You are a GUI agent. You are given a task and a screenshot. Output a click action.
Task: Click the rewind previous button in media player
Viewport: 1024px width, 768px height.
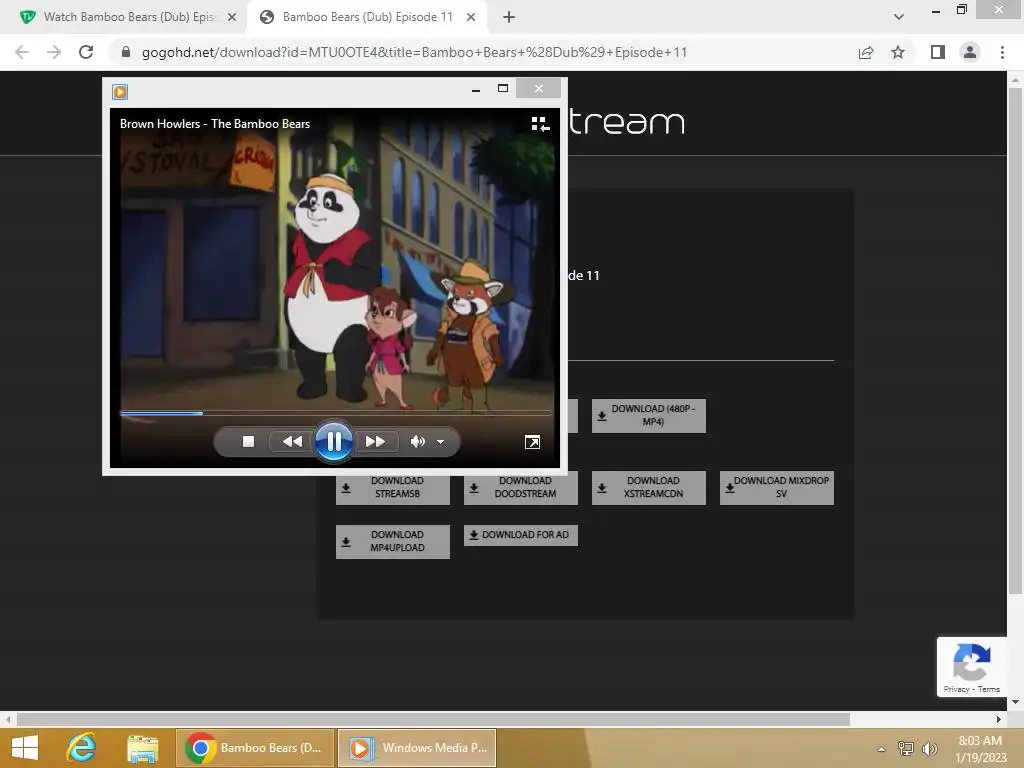click(292, 442)
